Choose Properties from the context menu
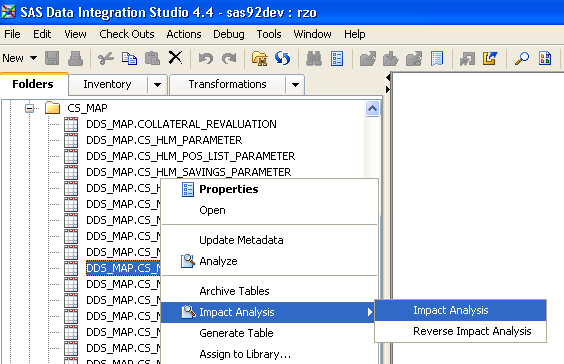The width and height of the screenshot is (564, 364). (270, 189)
